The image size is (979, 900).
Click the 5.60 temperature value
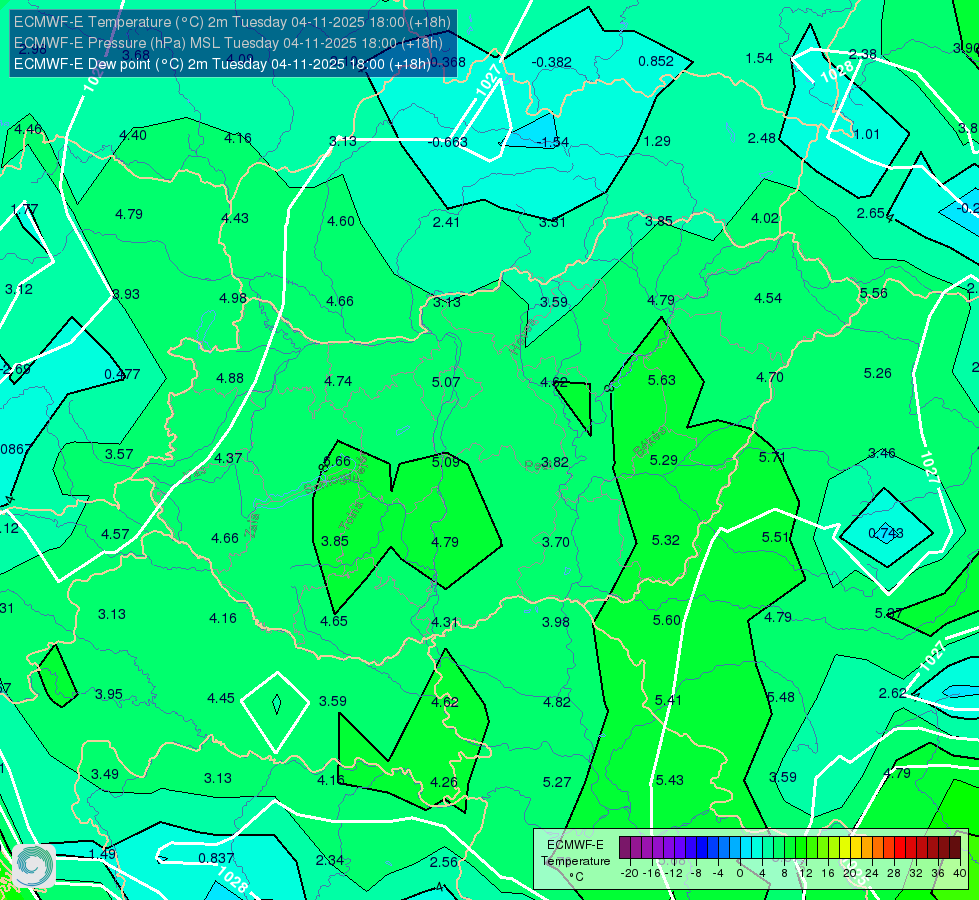click(667, 620)
